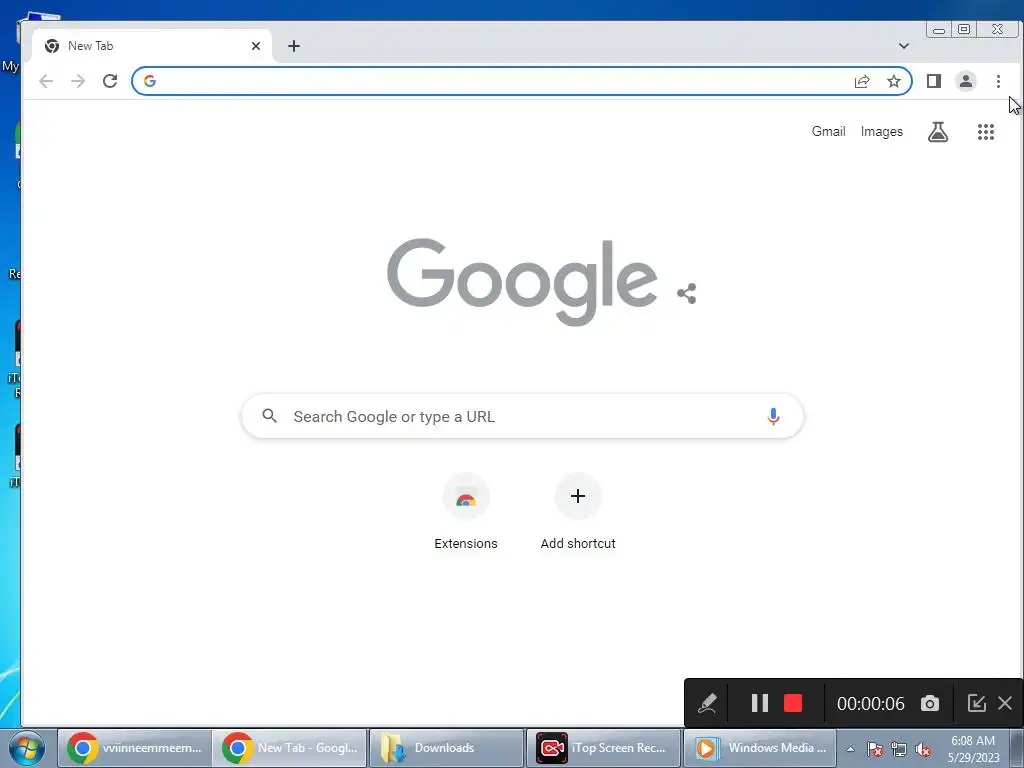Viewport: 1024px width, 768px height.
Task: Expand the tab search chevron
Action: pyautogui.click(x=904, y=46)
